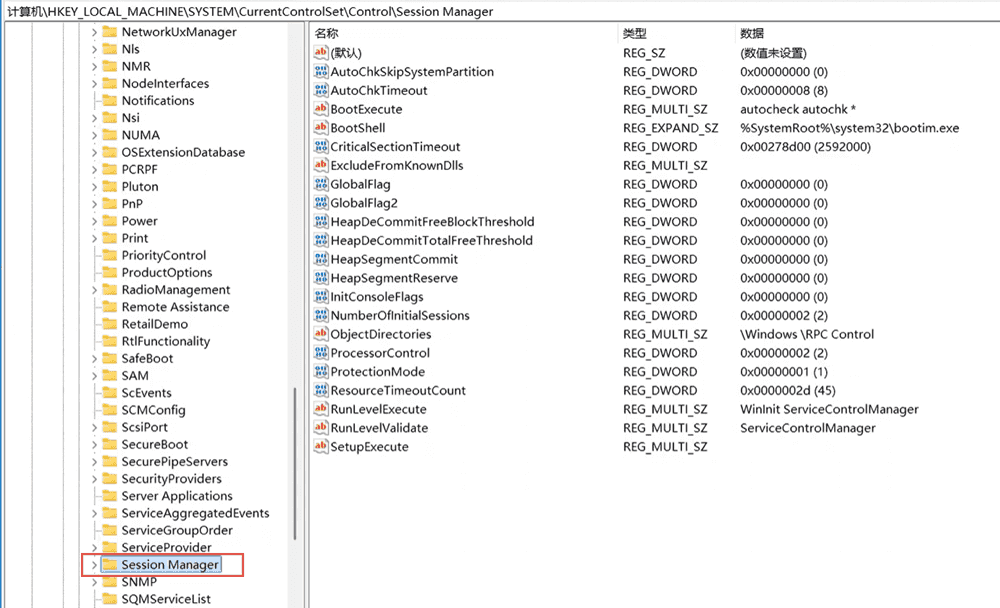1000x608 pixels.
Task: Select the Remote Assistance key
Action: pyautogui.click(x=175, y=307)
